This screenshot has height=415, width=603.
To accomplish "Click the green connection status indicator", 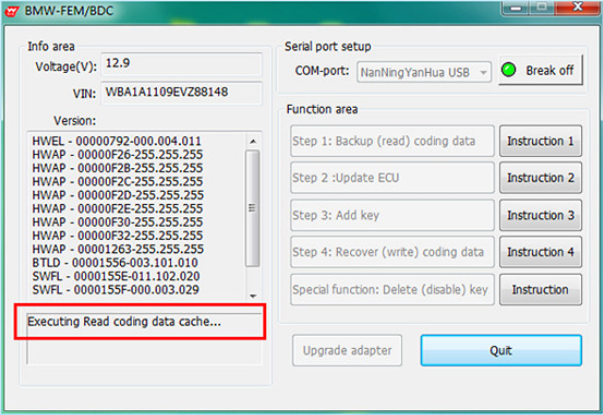I will 508,70.
